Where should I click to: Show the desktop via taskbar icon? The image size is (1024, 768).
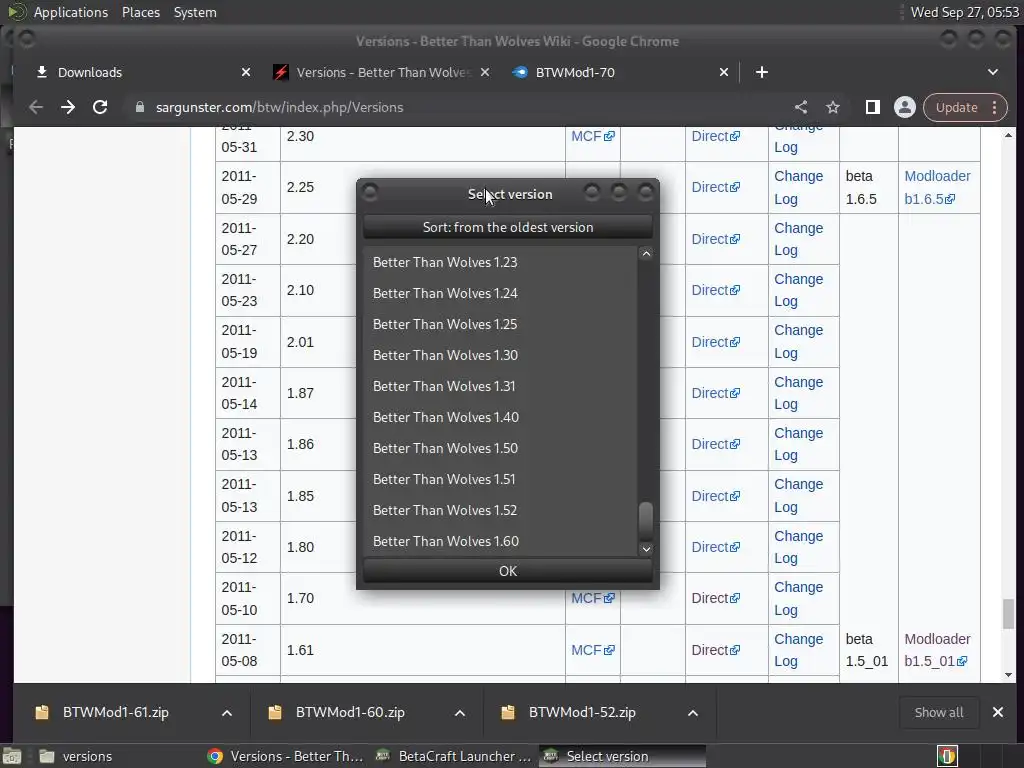[12, 756]
